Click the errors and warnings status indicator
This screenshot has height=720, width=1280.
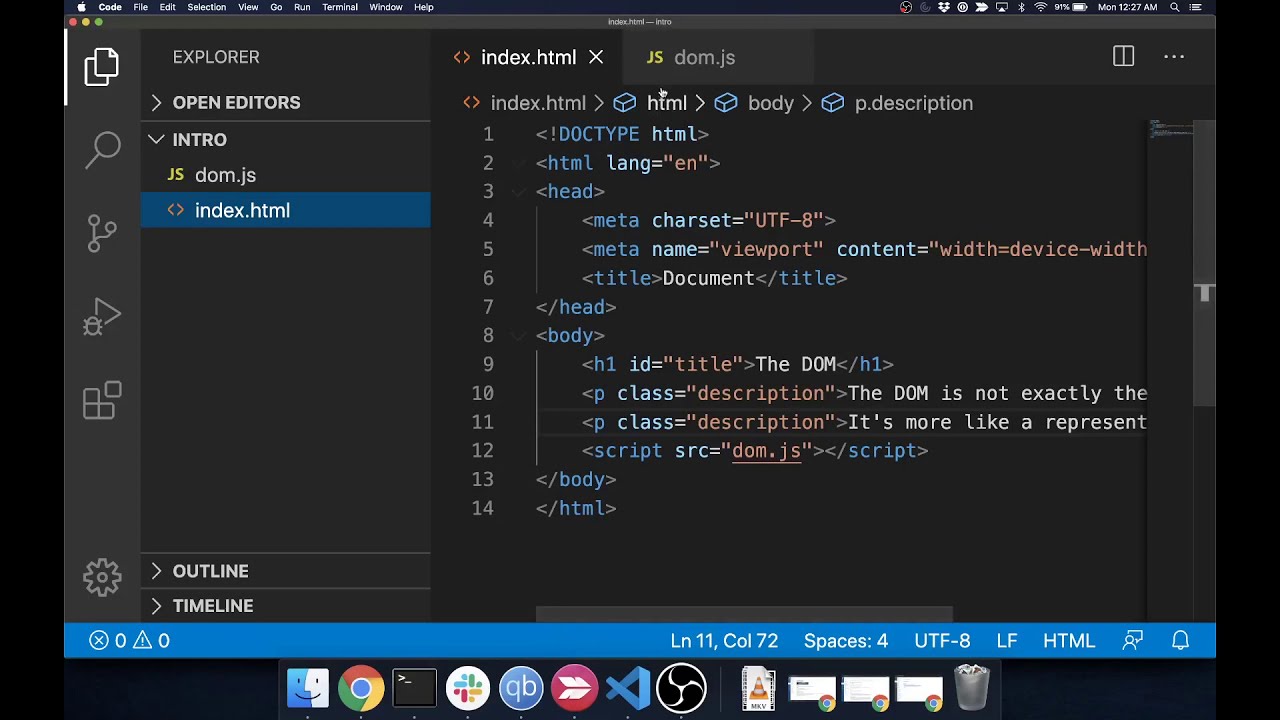tap(130, 641)
